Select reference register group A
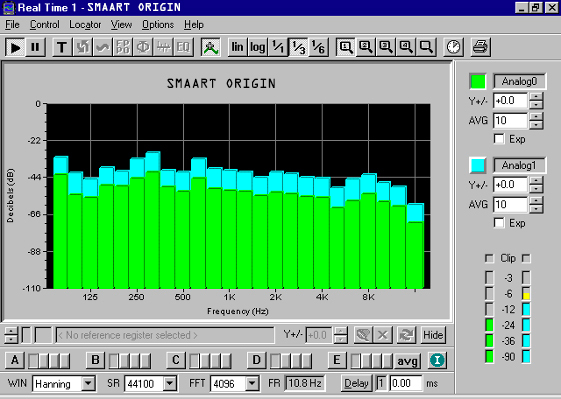This screenshot has width=561, height=399. (15, 360)
